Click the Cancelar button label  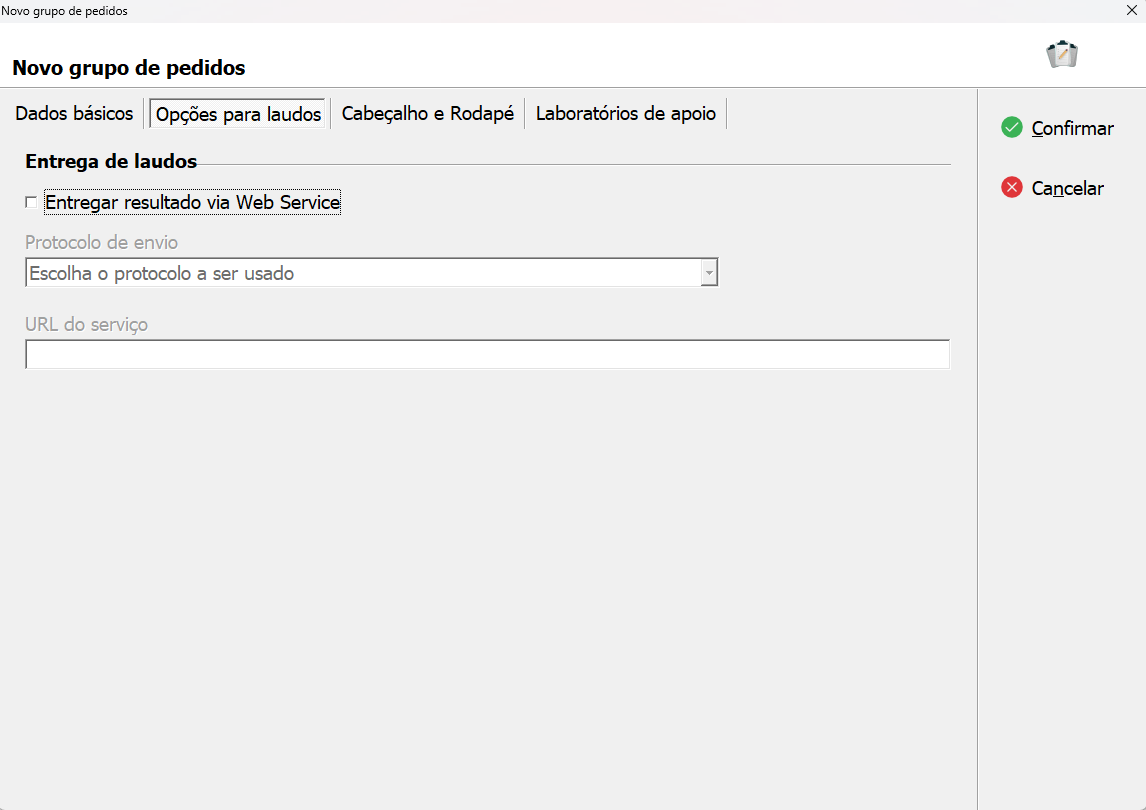[1067, 188]
